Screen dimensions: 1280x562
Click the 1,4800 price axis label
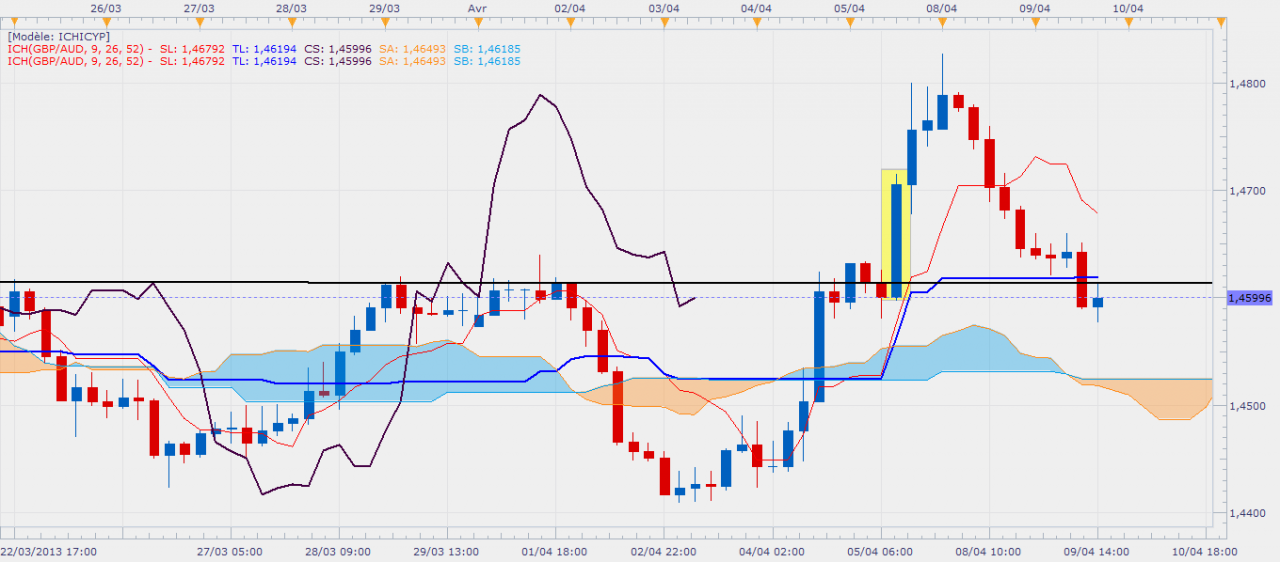point(1248,85)
